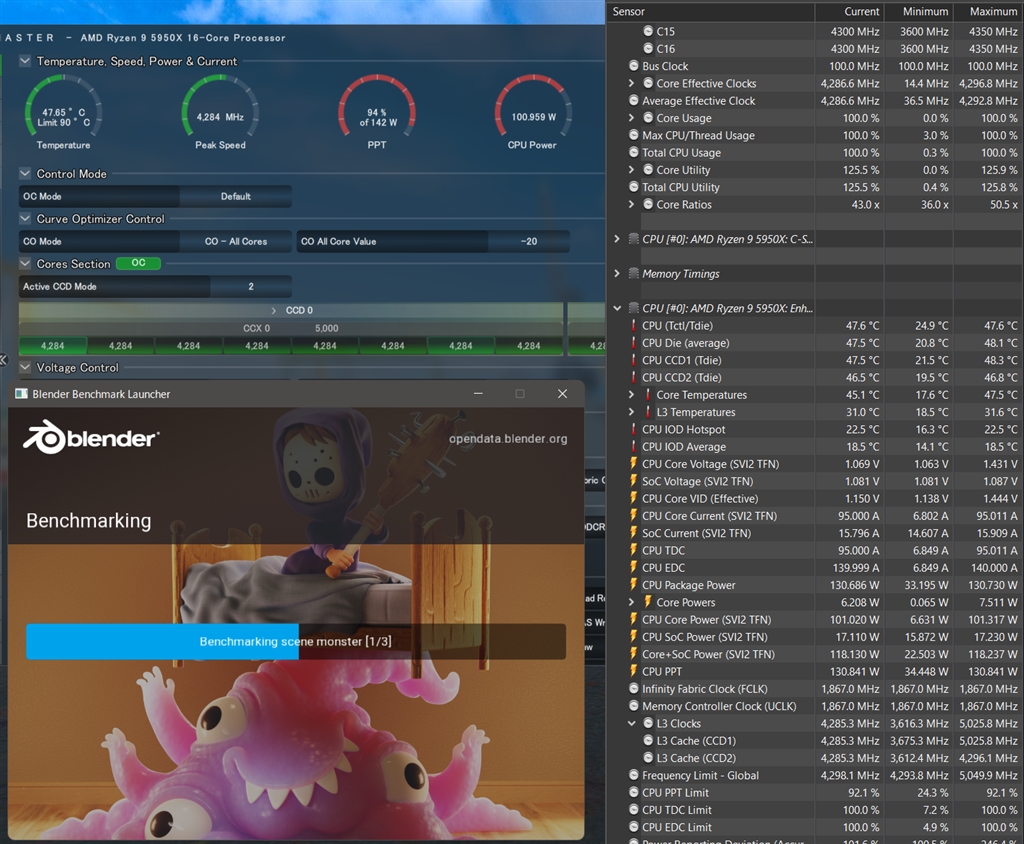Click the Memory Controller Clock (UCLK) icon

[633, 706]
